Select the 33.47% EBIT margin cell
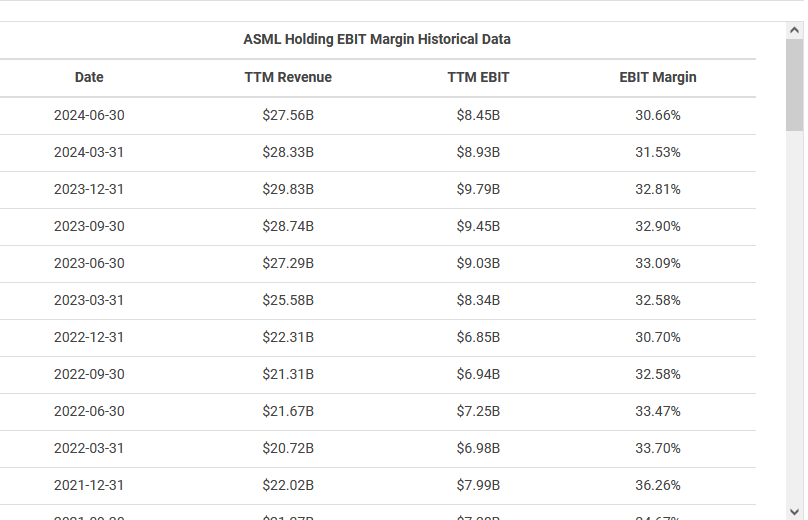Image resolution: width=808 pixels, height=520 pixels. pos(658,412)
